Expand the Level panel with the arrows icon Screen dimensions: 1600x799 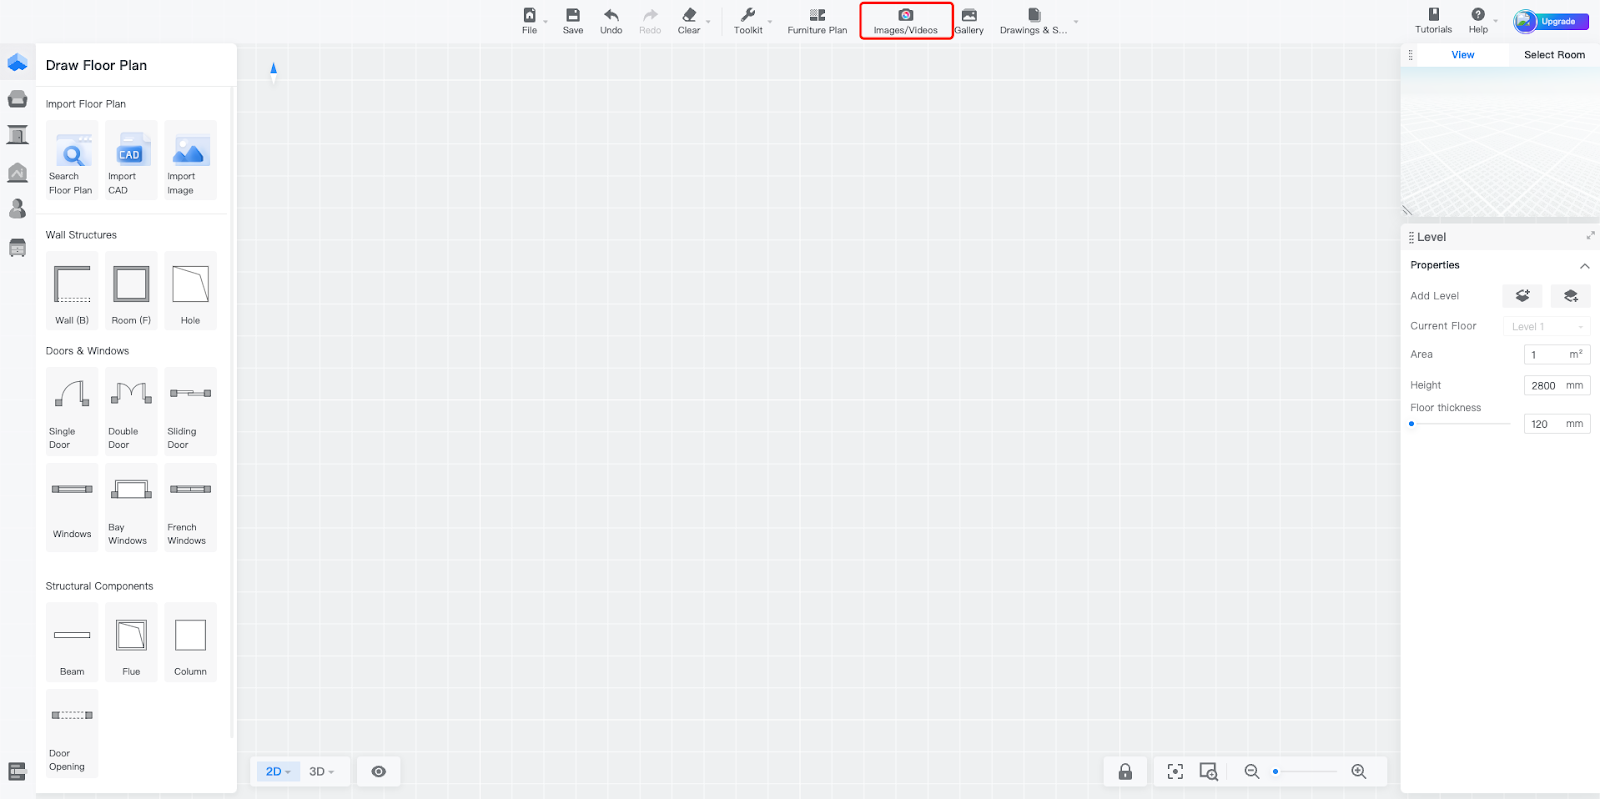(1590, 236)
